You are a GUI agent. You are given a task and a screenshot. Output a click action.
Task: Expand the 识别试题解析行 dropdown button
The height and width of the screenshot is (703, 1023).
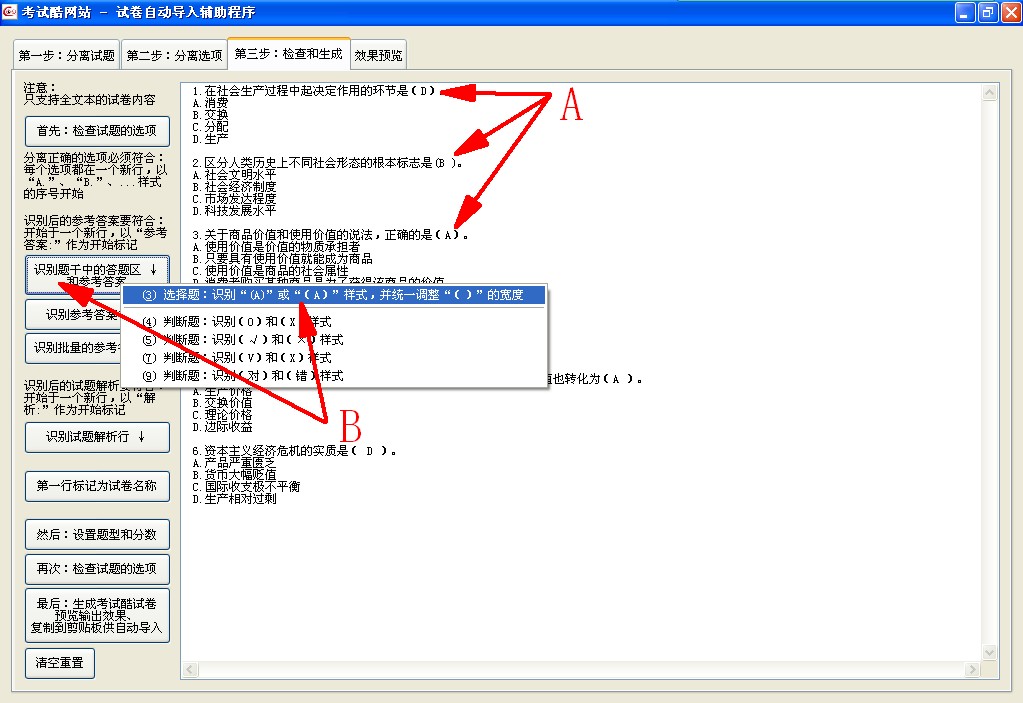(97, 437)
